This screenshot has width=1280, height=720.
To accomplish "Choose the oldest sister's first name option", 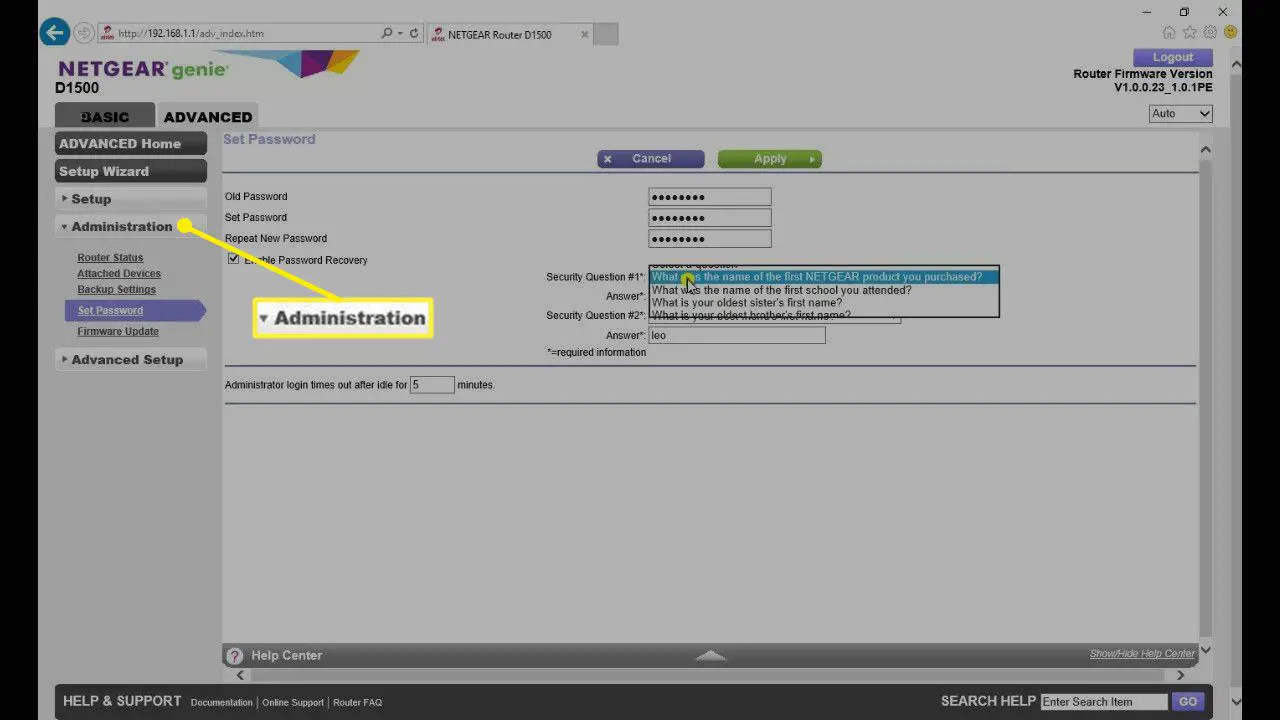I will (x=823, y=303).
